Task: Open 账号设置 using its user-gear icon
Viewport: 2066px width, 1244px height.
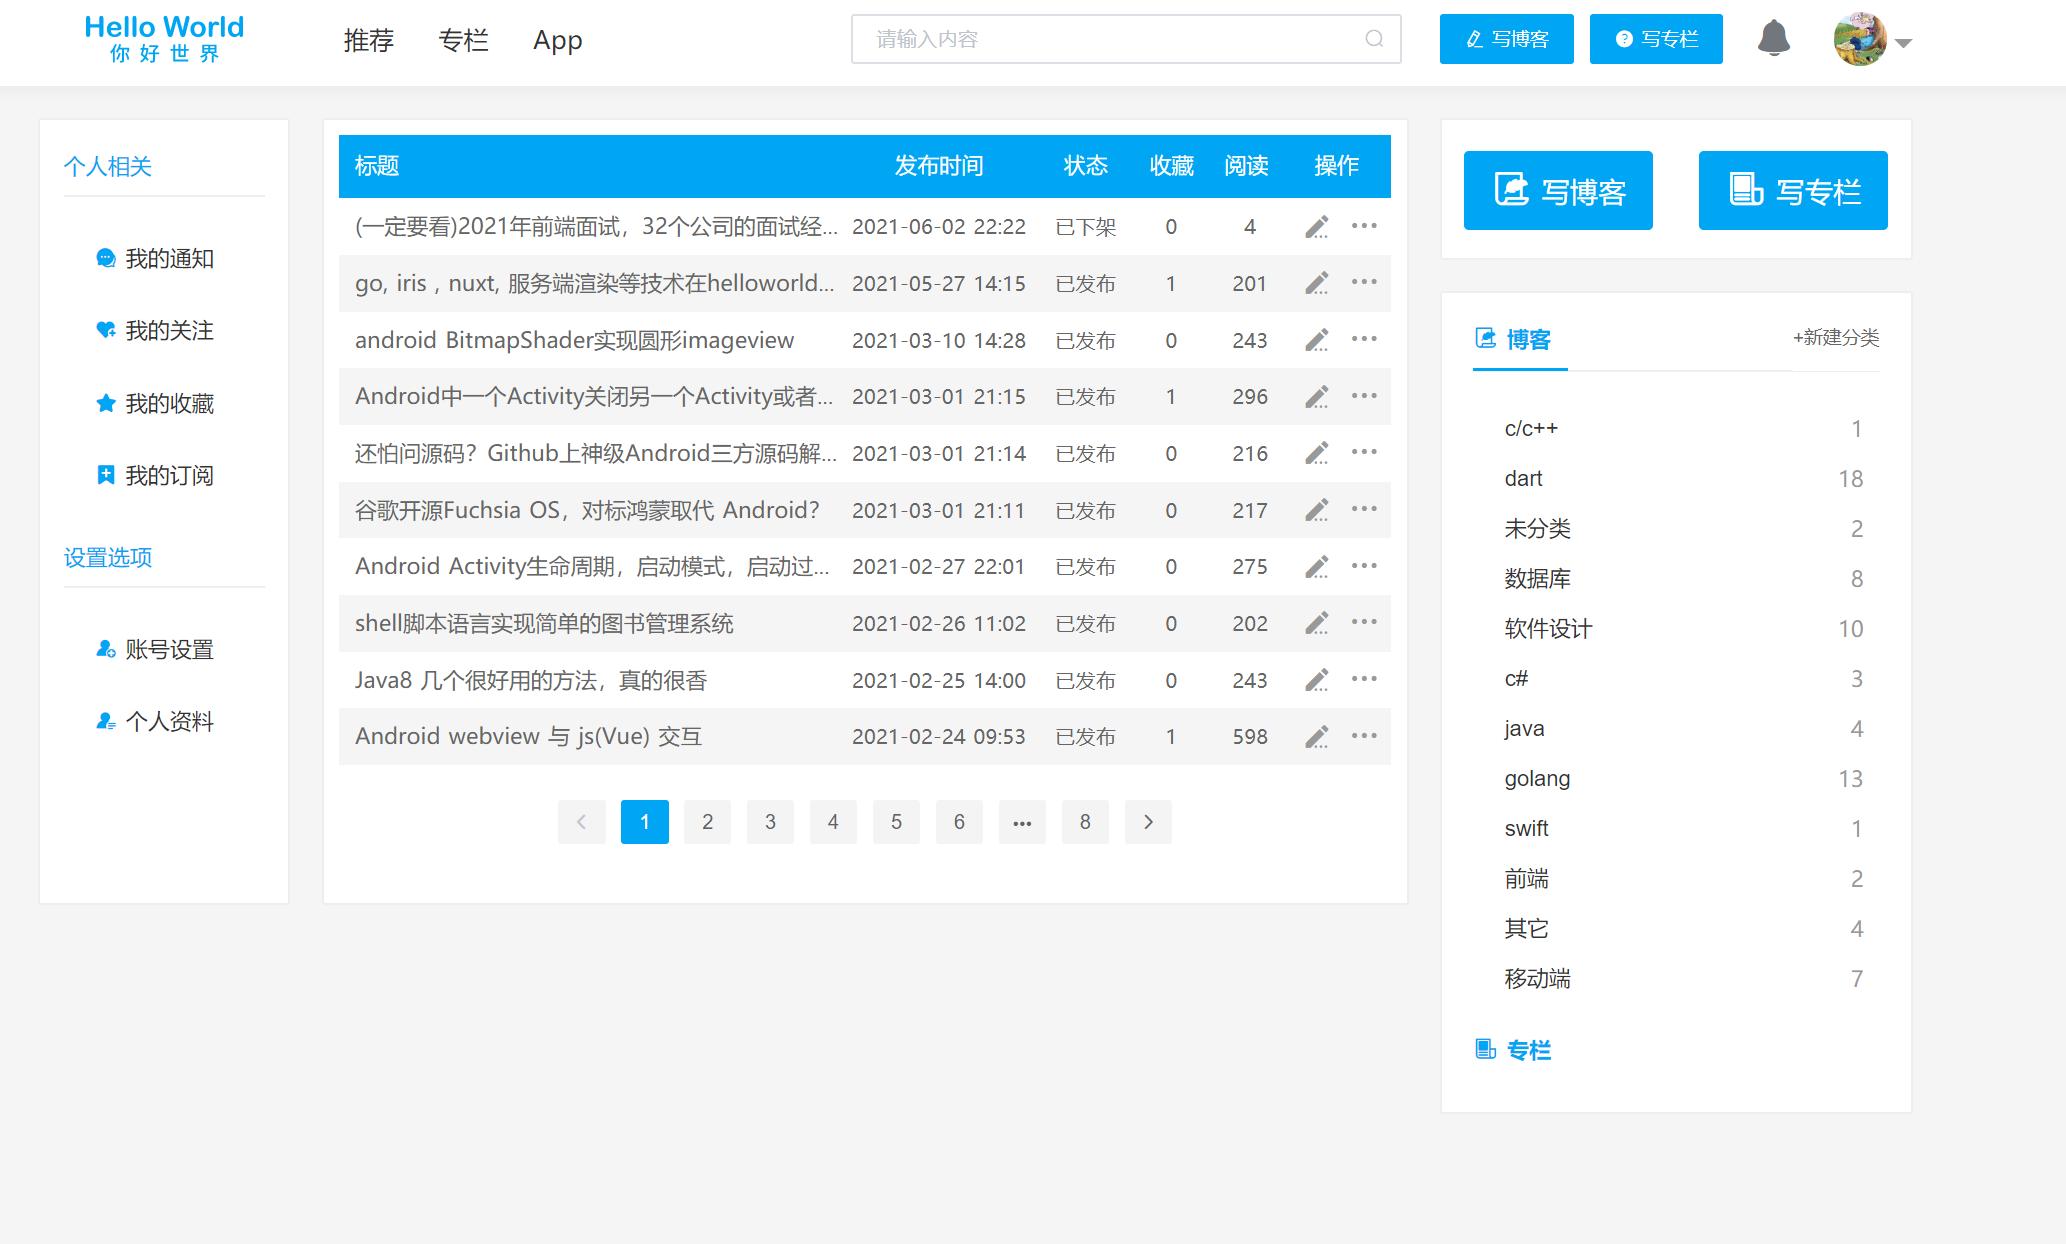Action: pos(104,650)
